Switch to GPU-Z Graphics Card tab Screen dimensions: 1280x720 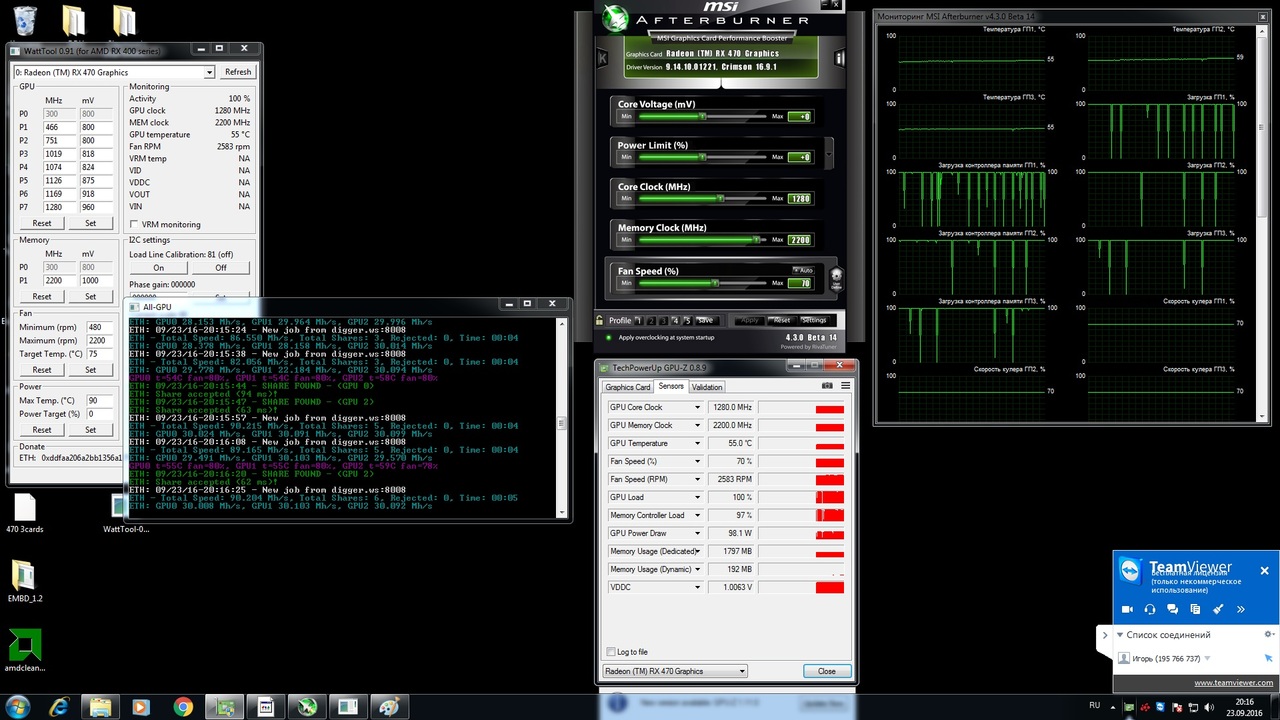627,387
